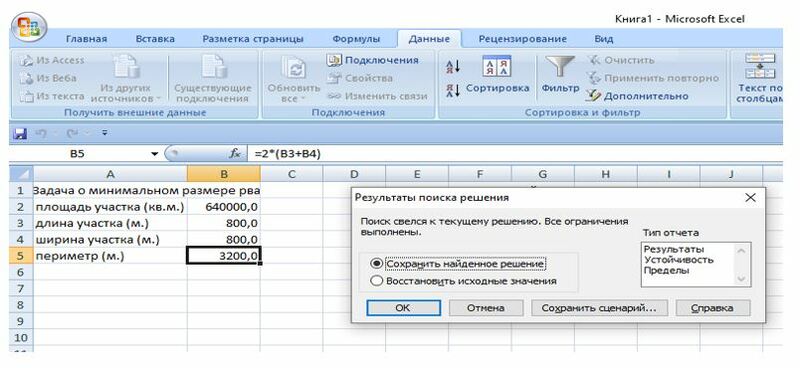This screenshot has width=800, height=368.
Task: Open the Рецензирование tab
Action: click(x=522, y=39)
